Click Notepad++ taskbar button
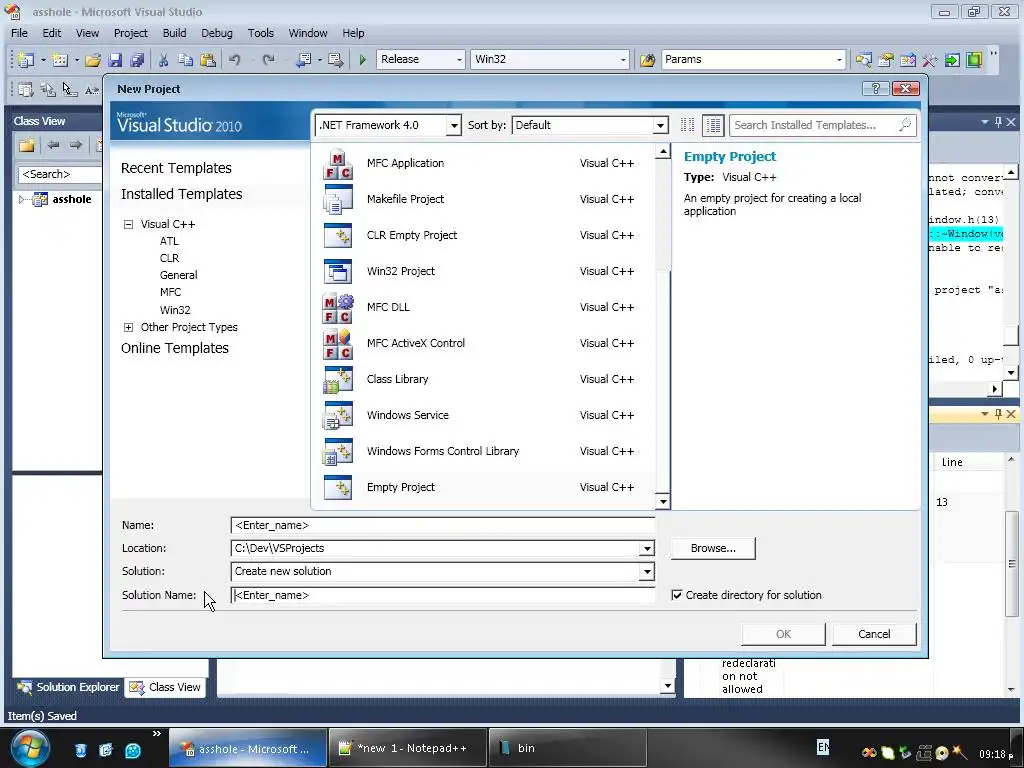 point(408,748)
